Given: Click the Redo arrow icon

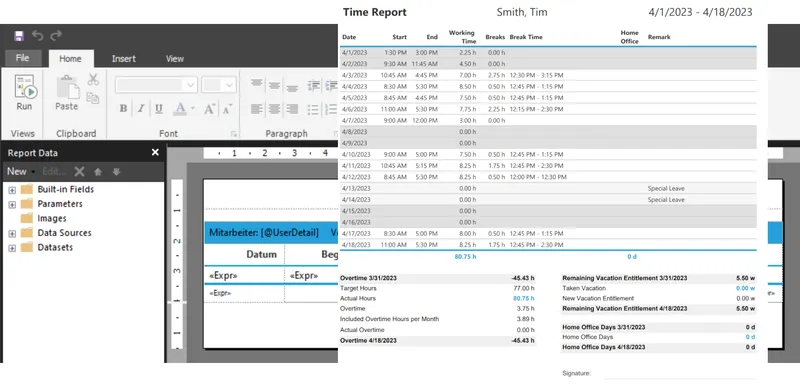Looking at the screenshot, I should [x=56, y=35].
